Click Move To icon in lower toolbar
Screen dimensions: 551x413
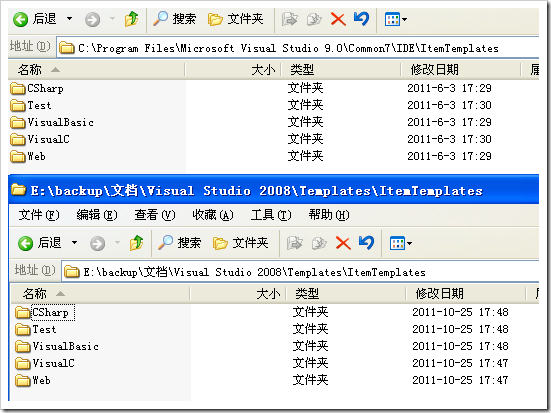(294, 243)
